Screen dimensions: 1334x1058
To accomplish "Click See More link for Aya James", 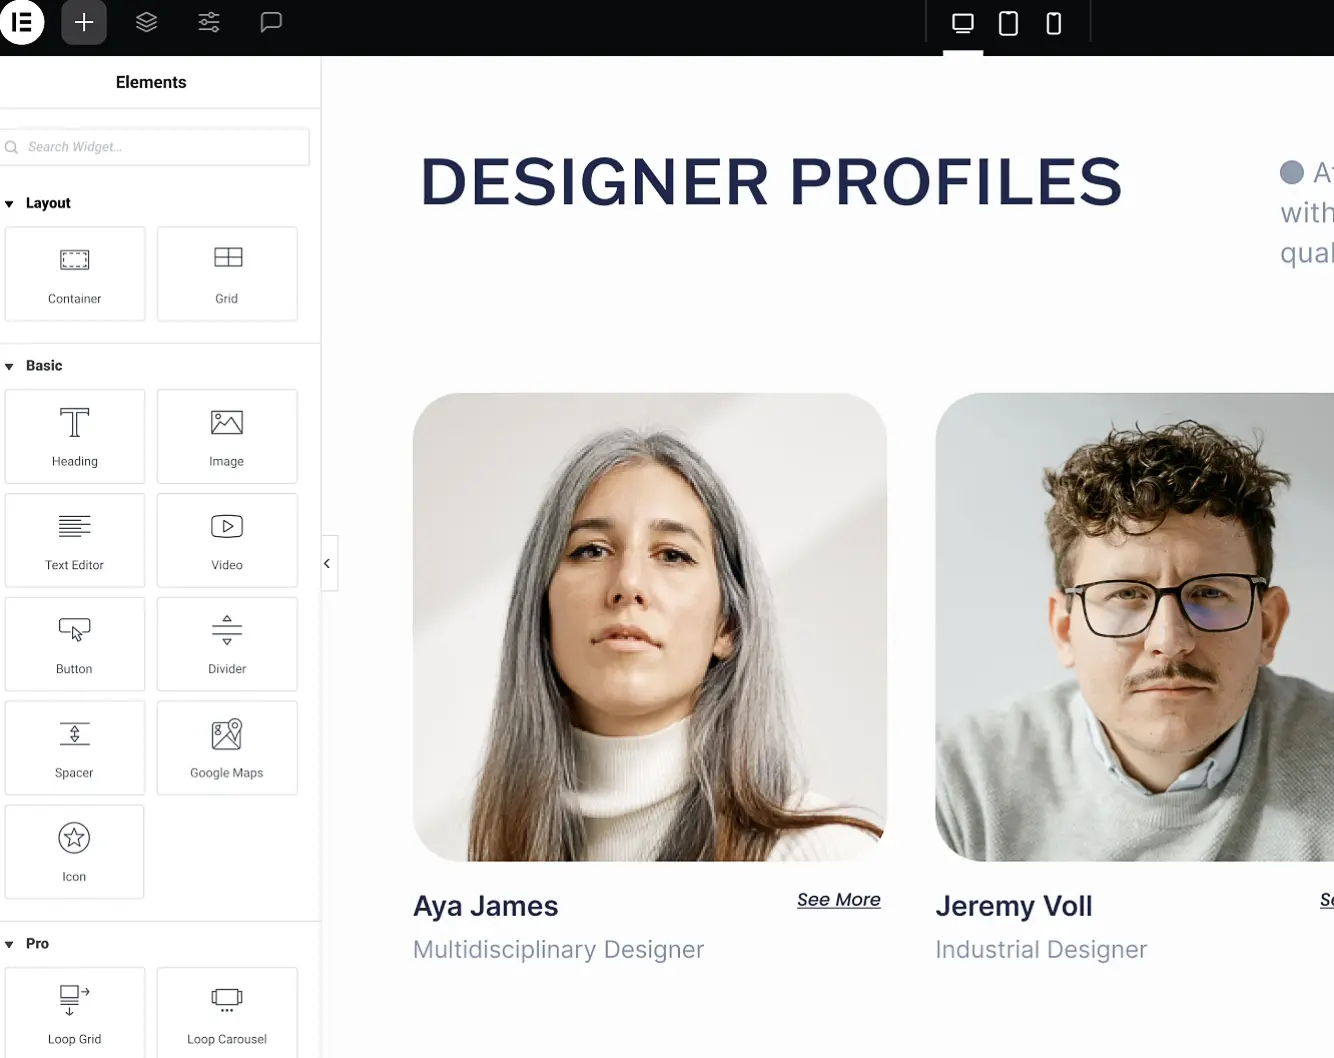I will (x=838, y=900).
